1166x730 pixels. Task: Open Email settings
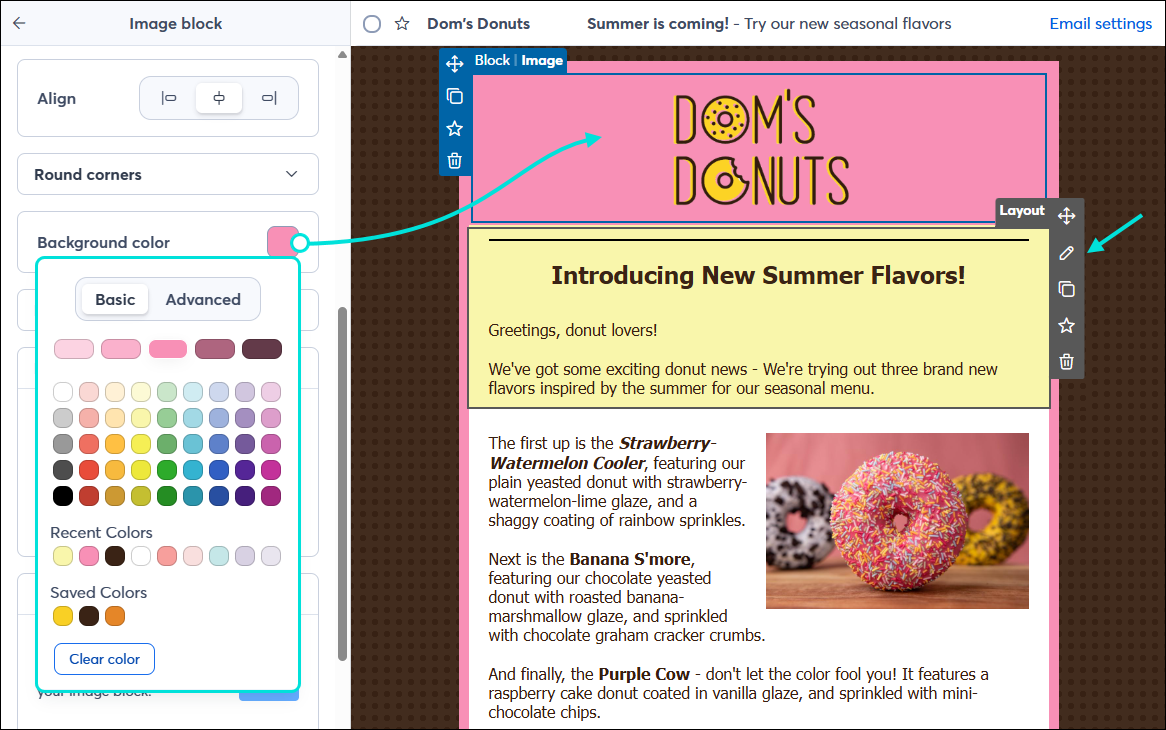point(1100,23)
